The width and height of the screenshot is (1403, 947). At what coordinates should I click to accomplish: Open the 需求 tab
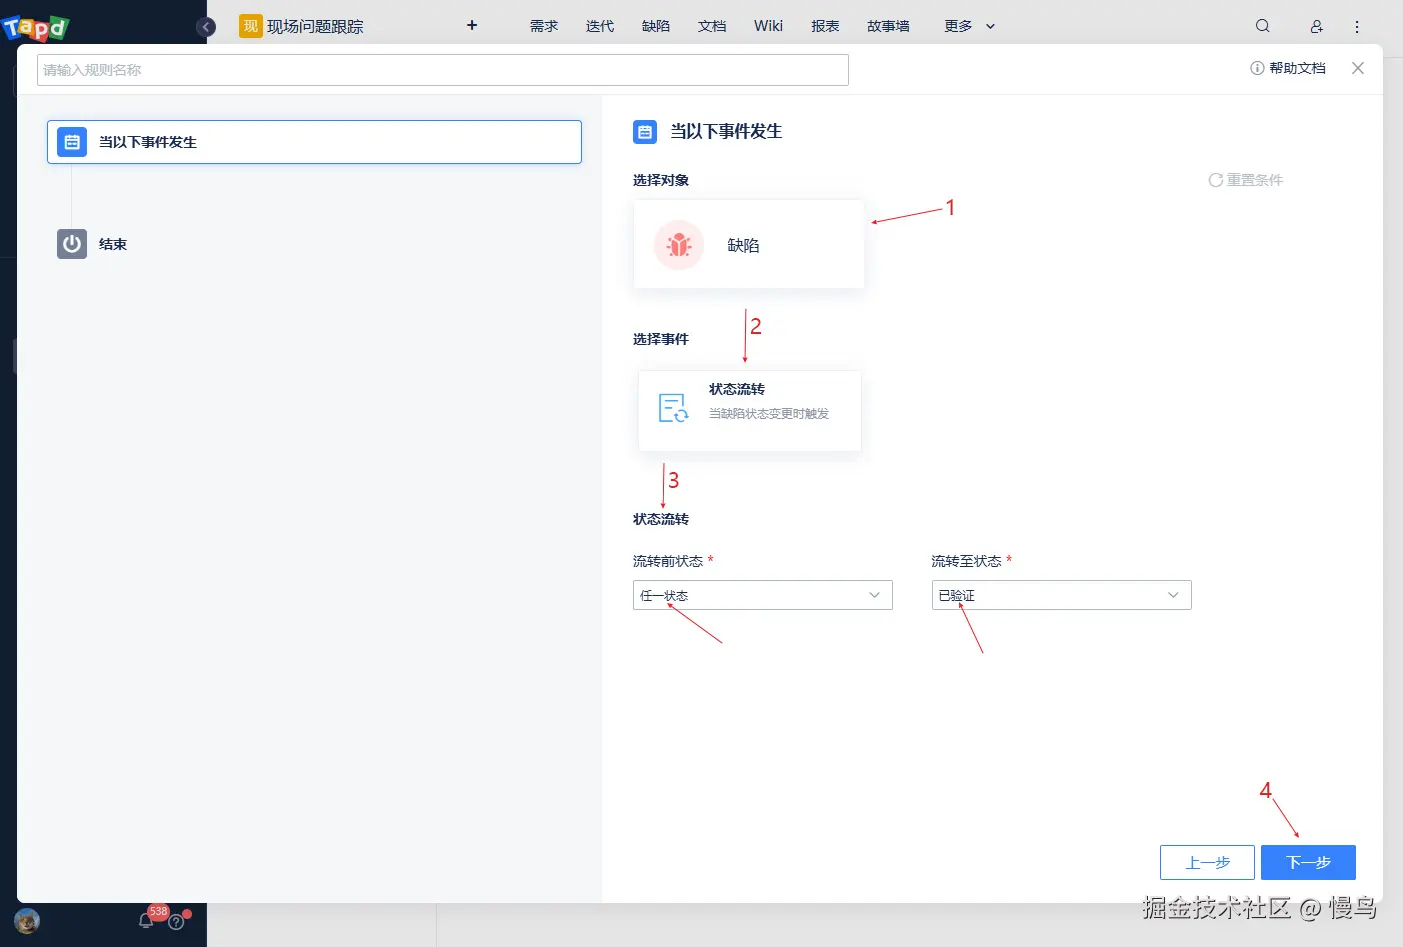[x=544, y=26]
